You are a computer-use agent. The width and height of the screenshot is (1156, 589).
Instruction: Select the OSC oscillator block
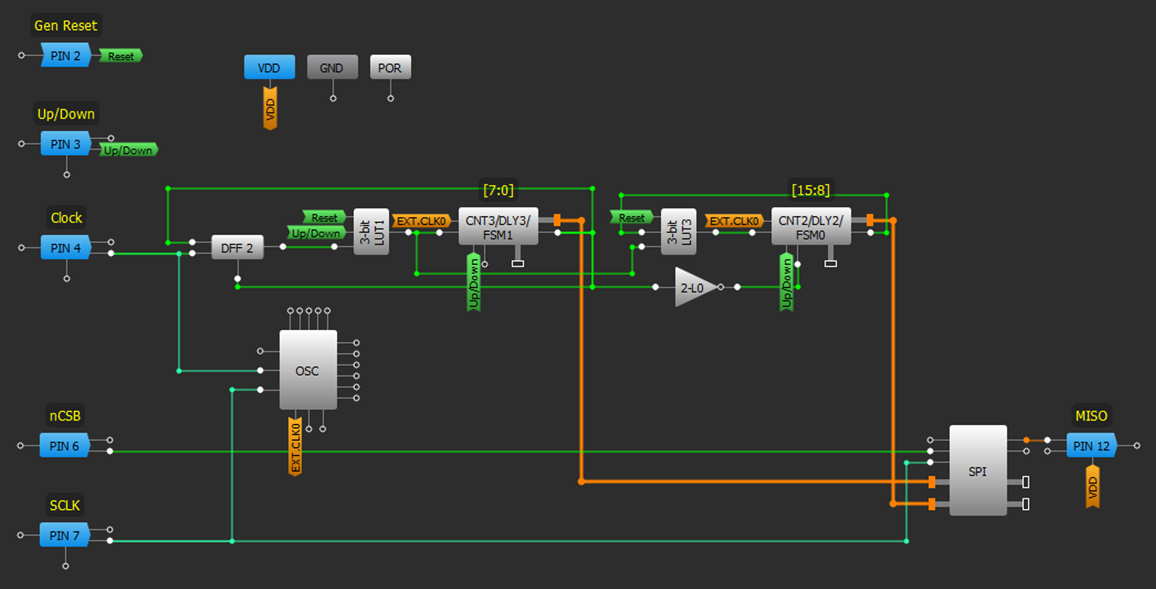(307, 370)
